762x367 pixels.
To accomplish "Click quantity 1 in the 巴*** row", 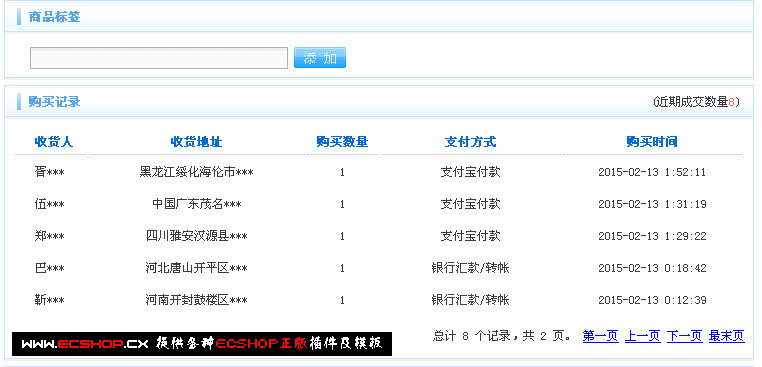I will [342, 268].
